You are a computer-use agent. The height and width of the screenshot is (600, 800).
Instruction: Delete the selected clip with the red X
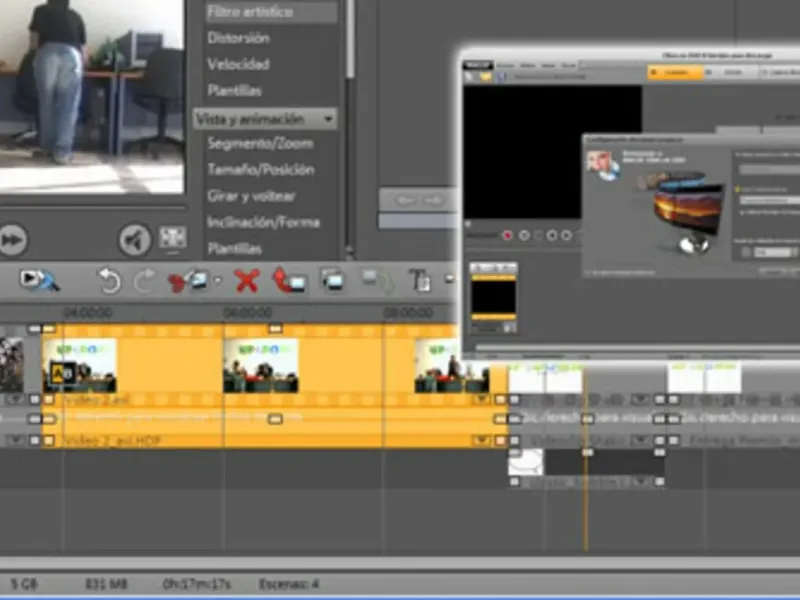tap(247, 281)
